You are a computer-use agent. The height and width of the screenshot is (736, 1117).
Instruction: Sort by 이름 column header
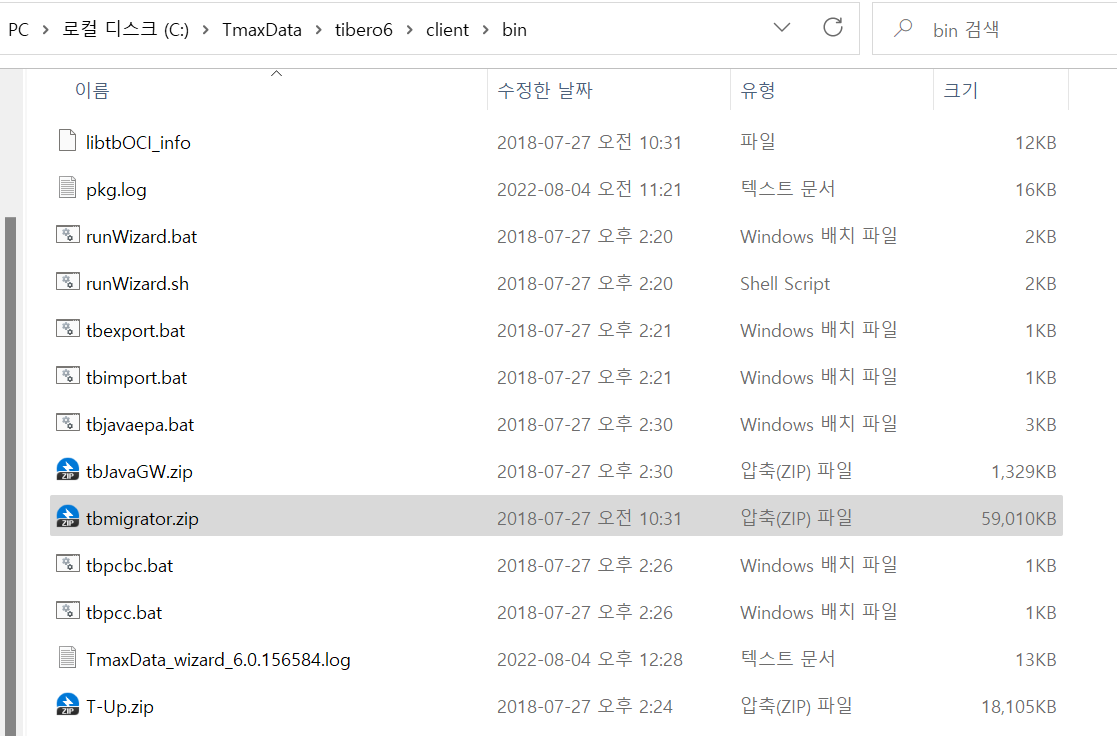[x=92, y=90]
